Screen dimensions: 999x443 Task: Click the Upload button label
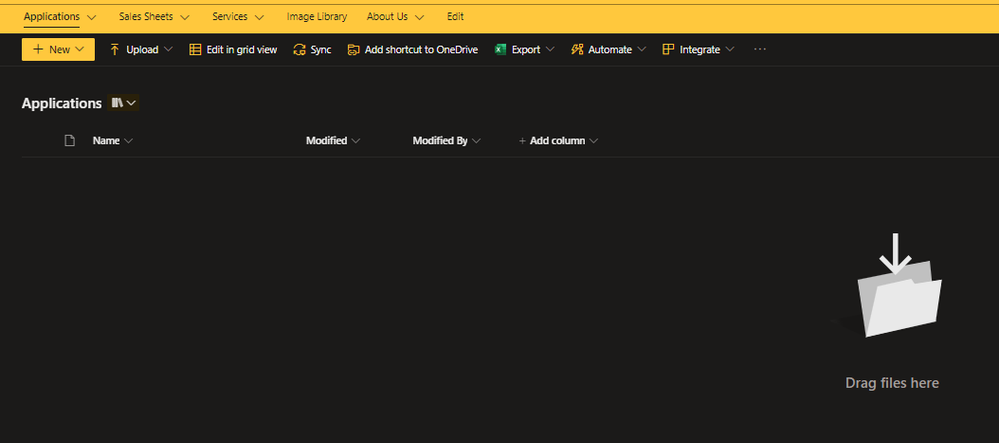(x=142, y=49)
